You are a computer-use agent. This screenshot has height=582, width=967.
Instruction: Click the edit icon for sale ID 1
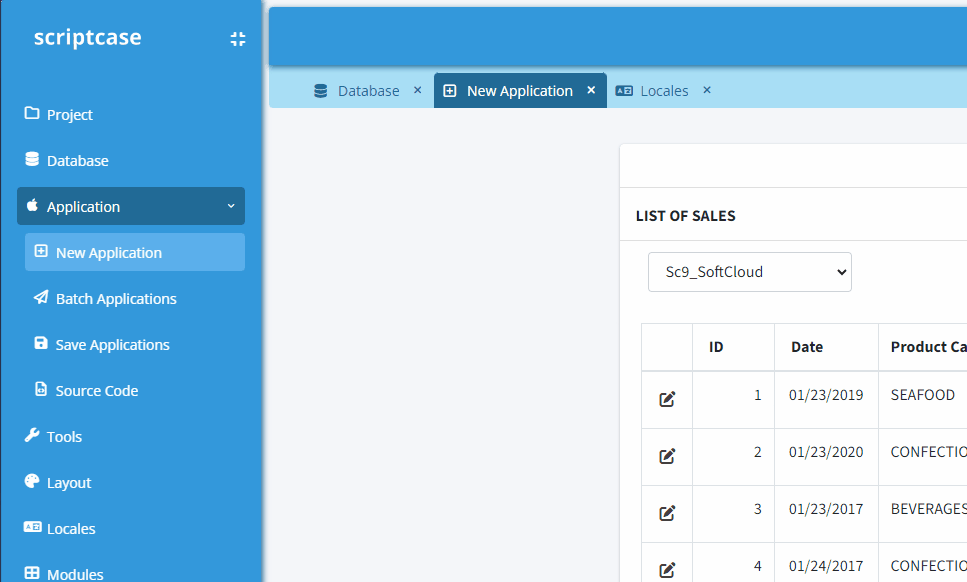click(x=667, y=399)
